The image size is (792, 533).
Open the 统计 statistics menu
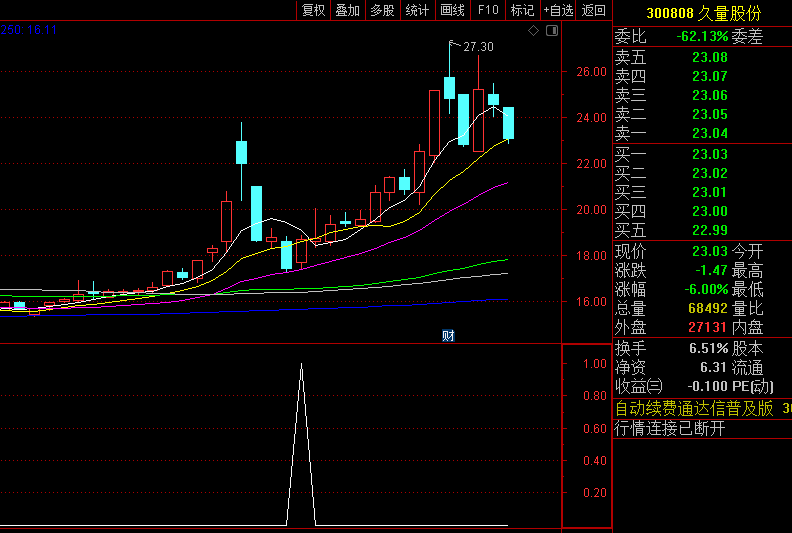pyautogui.click(x=417, y=10)
